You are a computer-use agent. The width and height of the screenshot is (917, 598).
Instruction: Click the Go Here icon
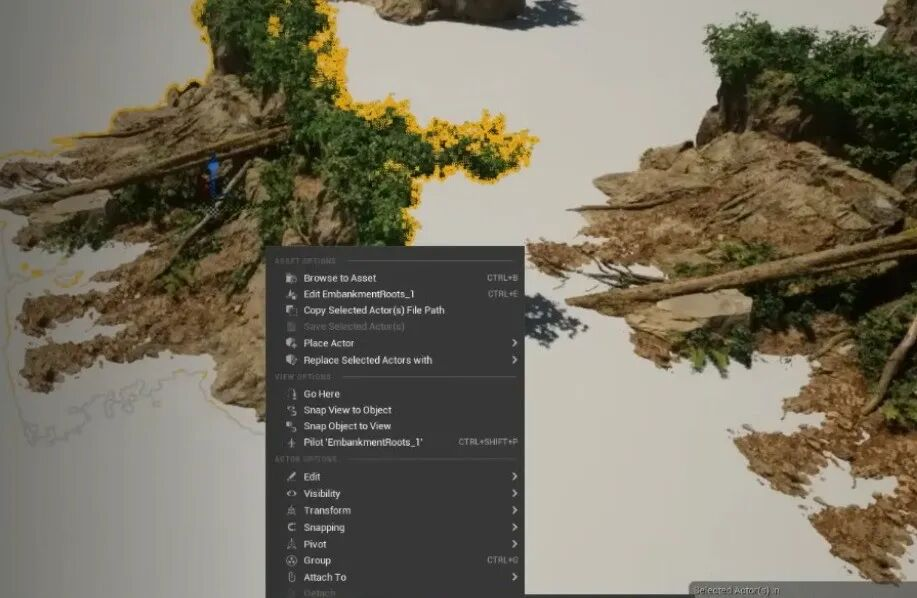[291, 394]
